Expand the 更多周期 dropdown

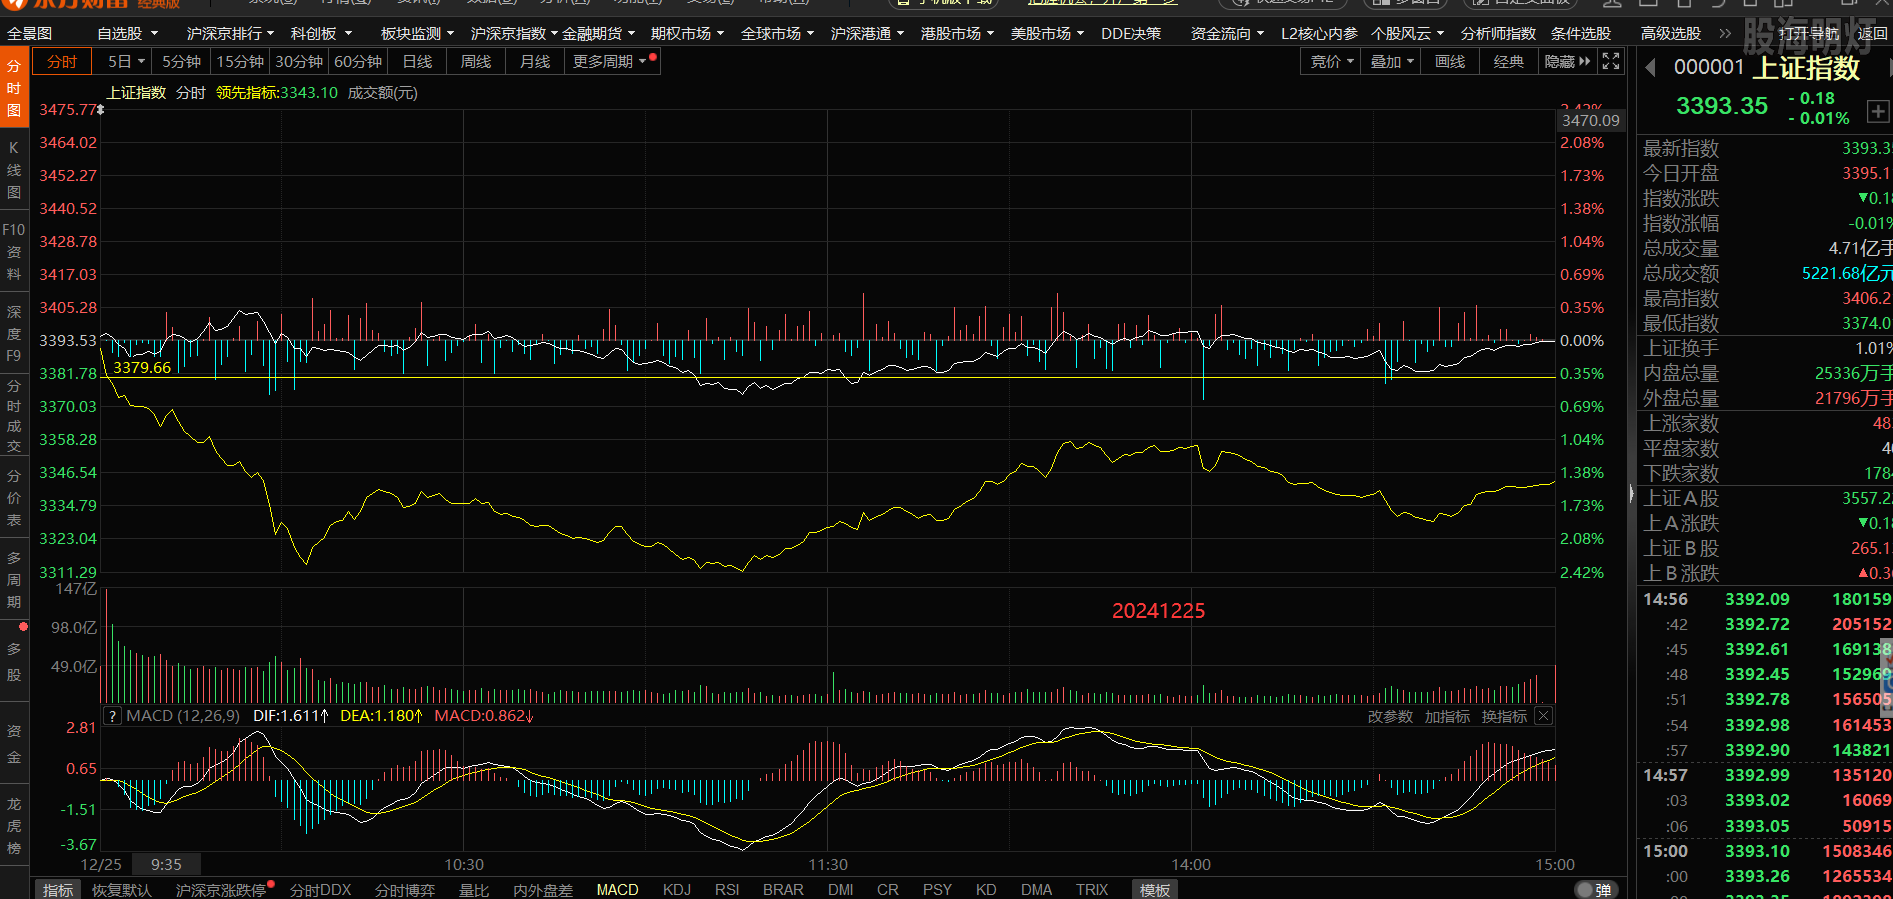pos(610,61)
